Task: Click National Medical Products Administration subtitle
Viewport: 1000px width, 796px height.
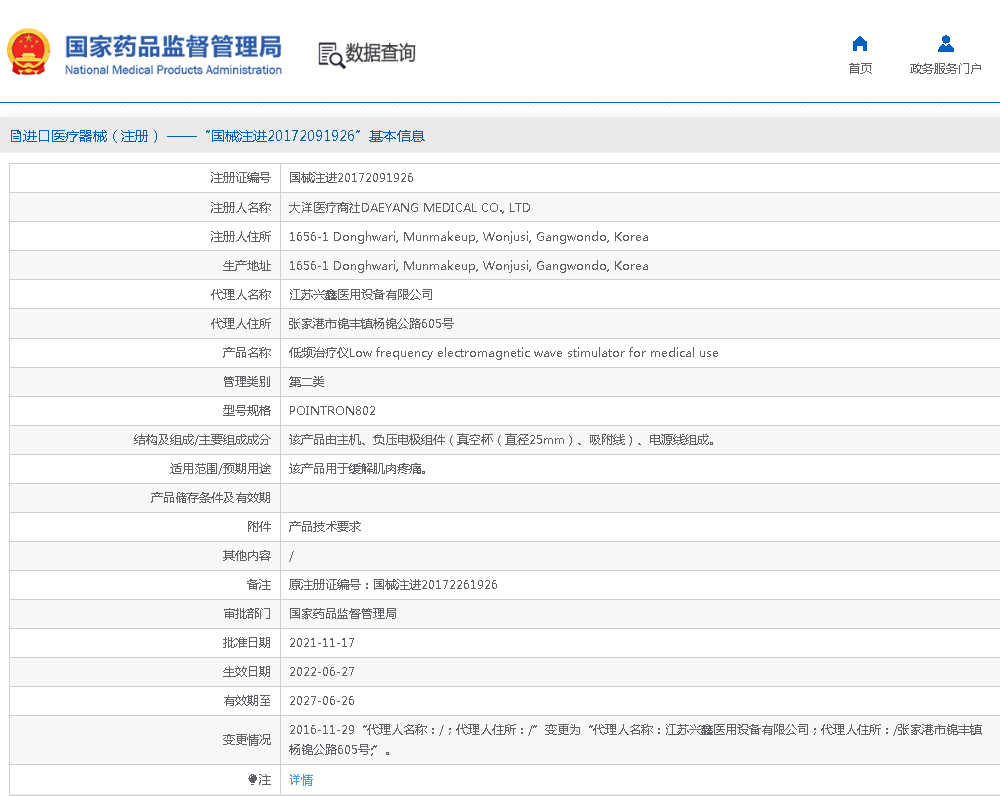Action: 173,70
